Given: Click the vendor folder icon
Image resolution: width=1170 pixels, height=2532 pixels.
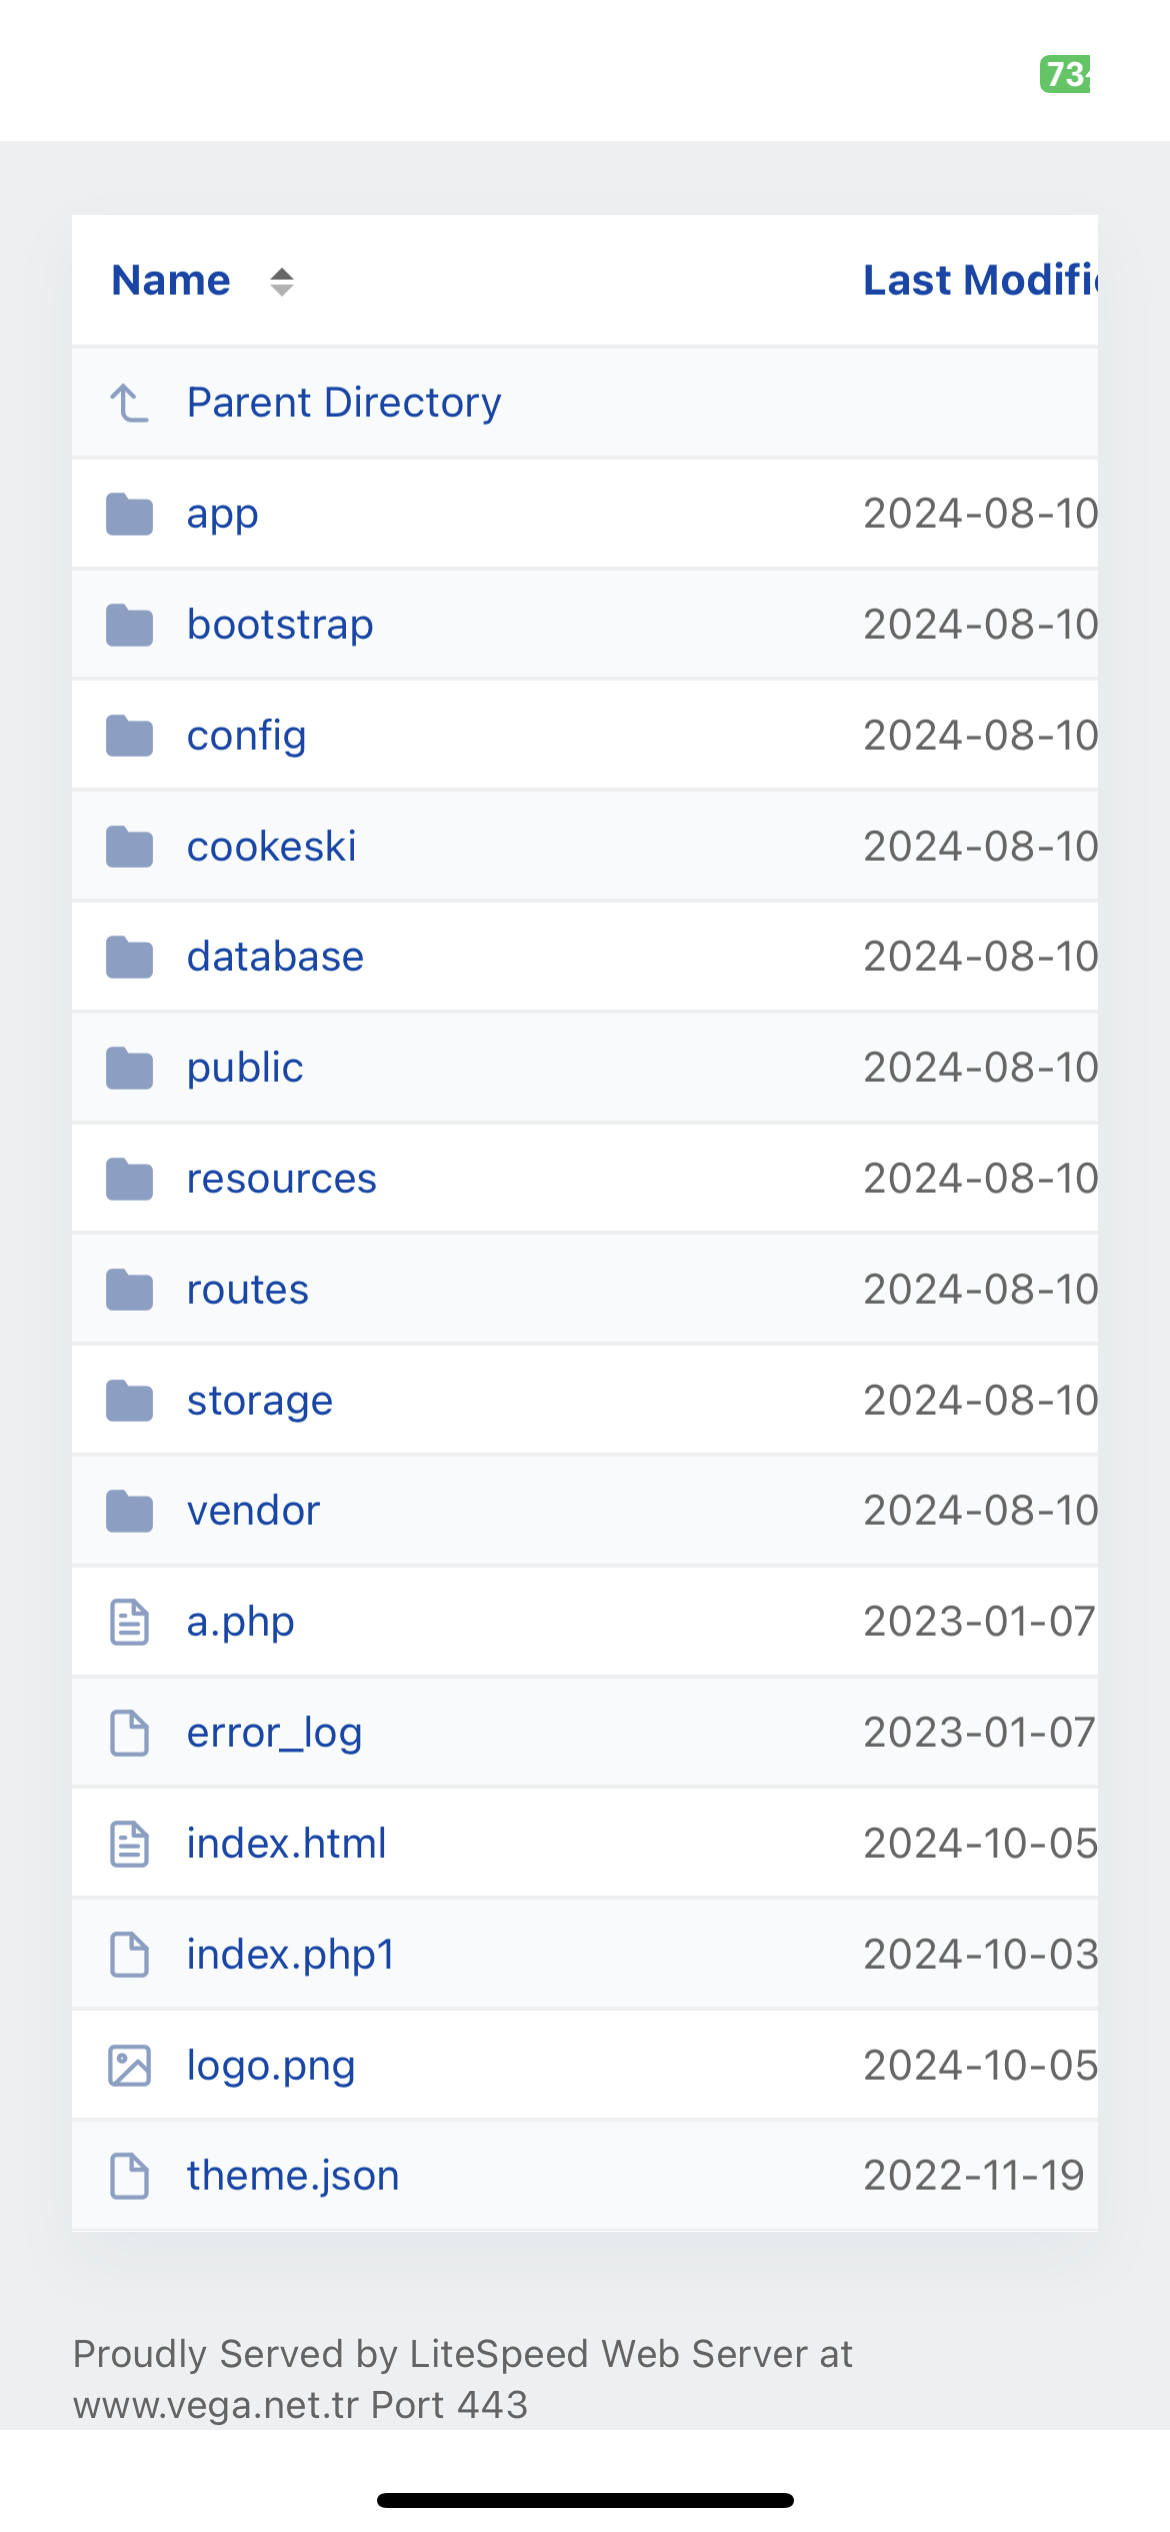Looking at the screenshot, I should coord(129,1511).
